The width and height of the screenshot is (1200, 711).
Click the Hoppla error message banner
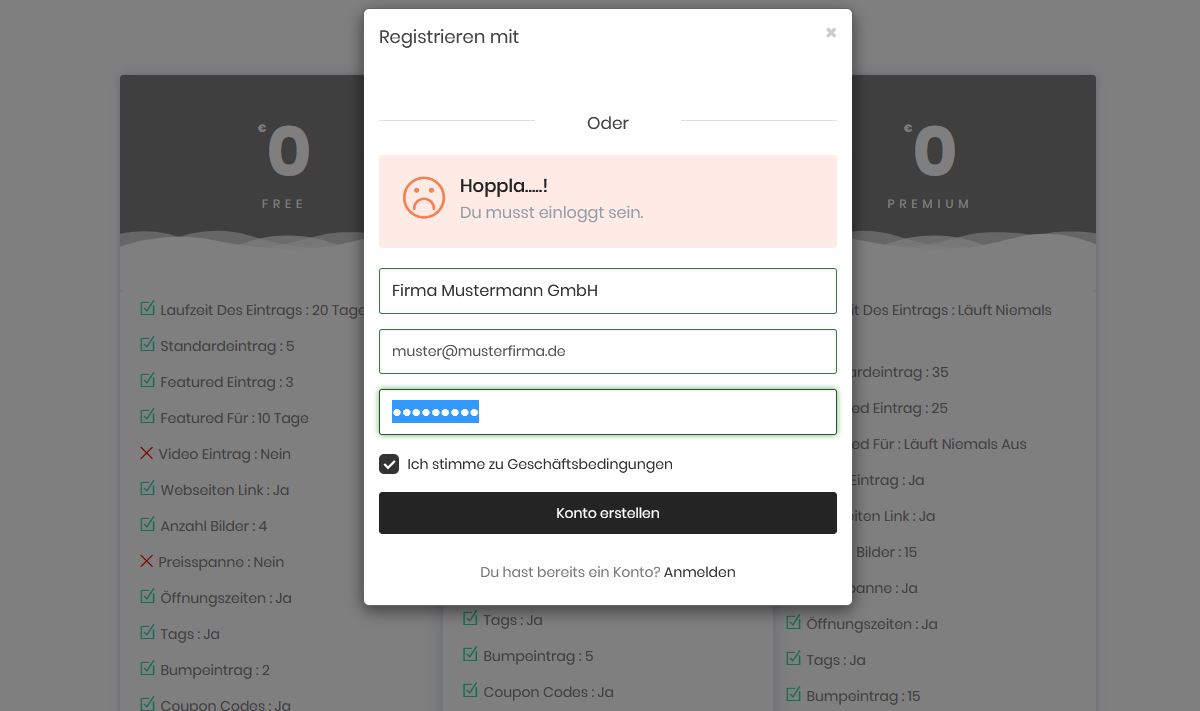tap(608, 201)
